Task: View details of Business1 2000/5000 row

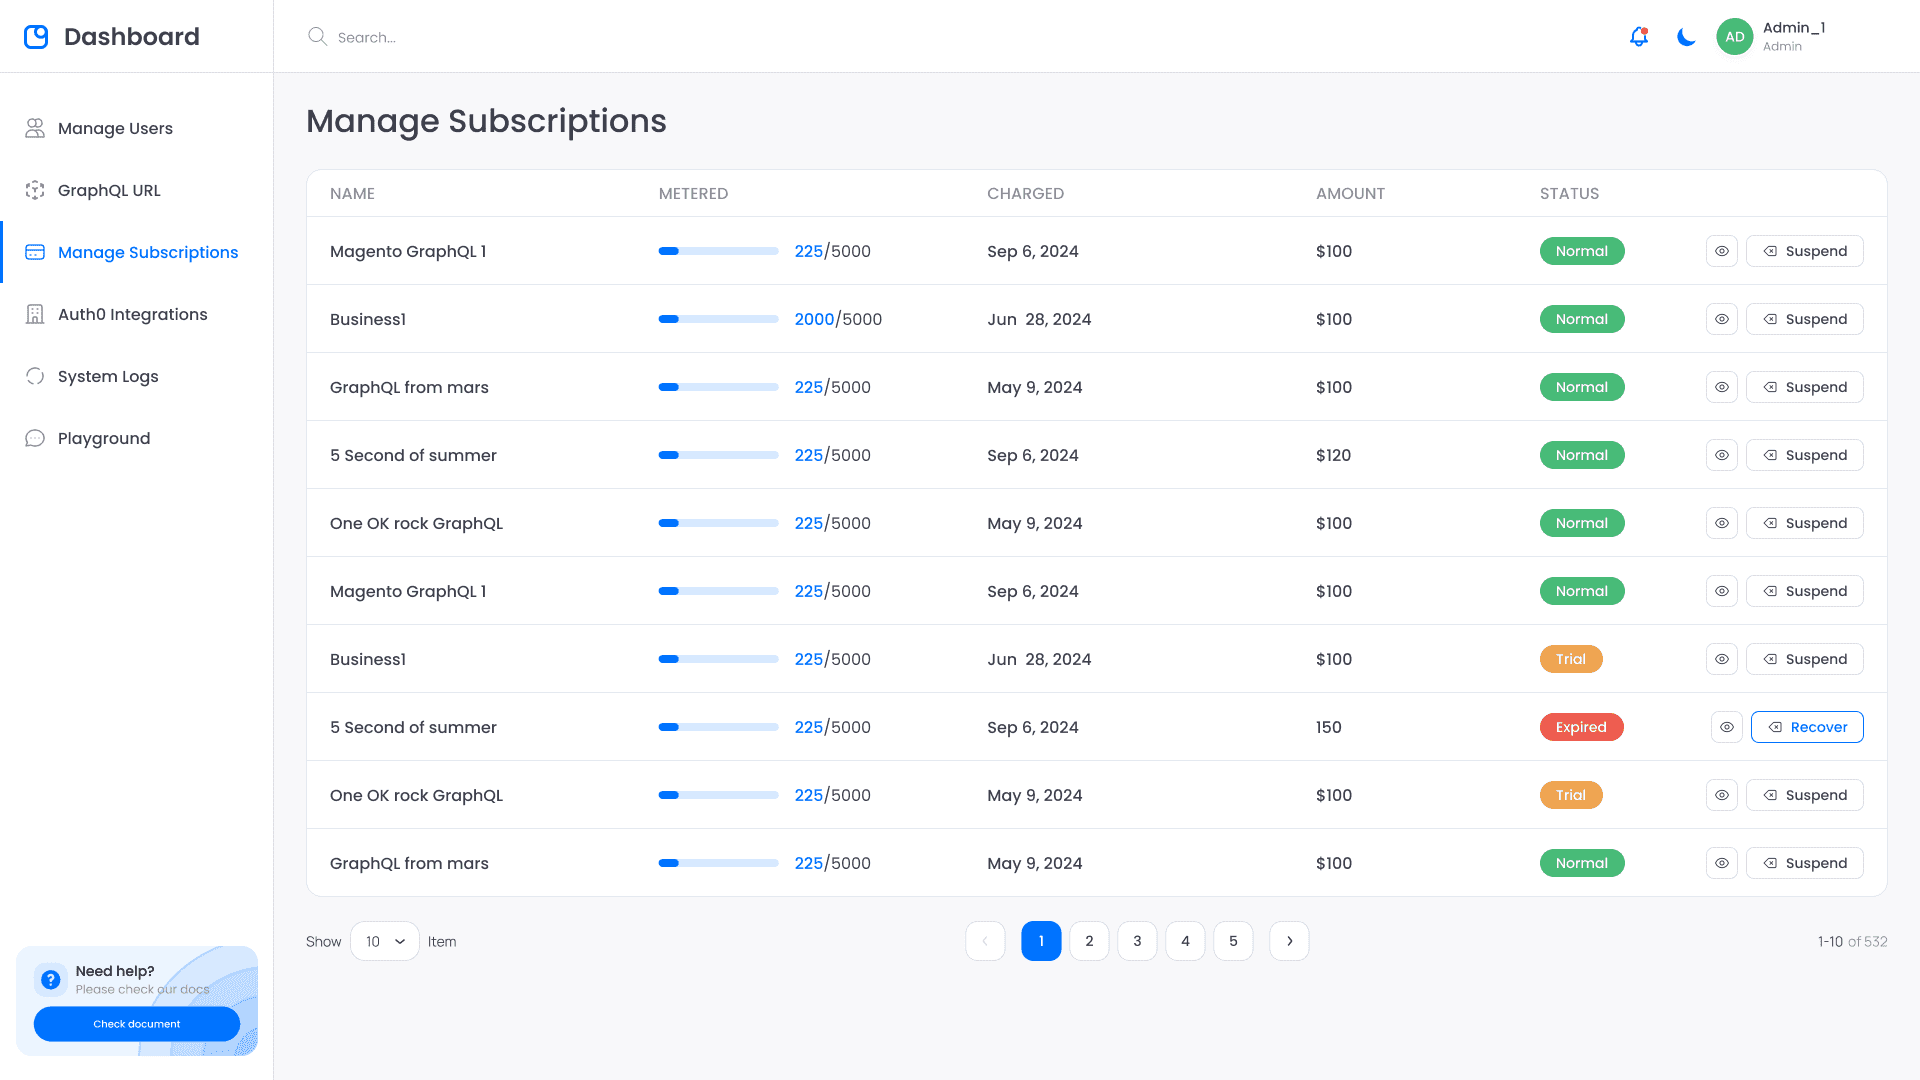Action: (1721, 319)
